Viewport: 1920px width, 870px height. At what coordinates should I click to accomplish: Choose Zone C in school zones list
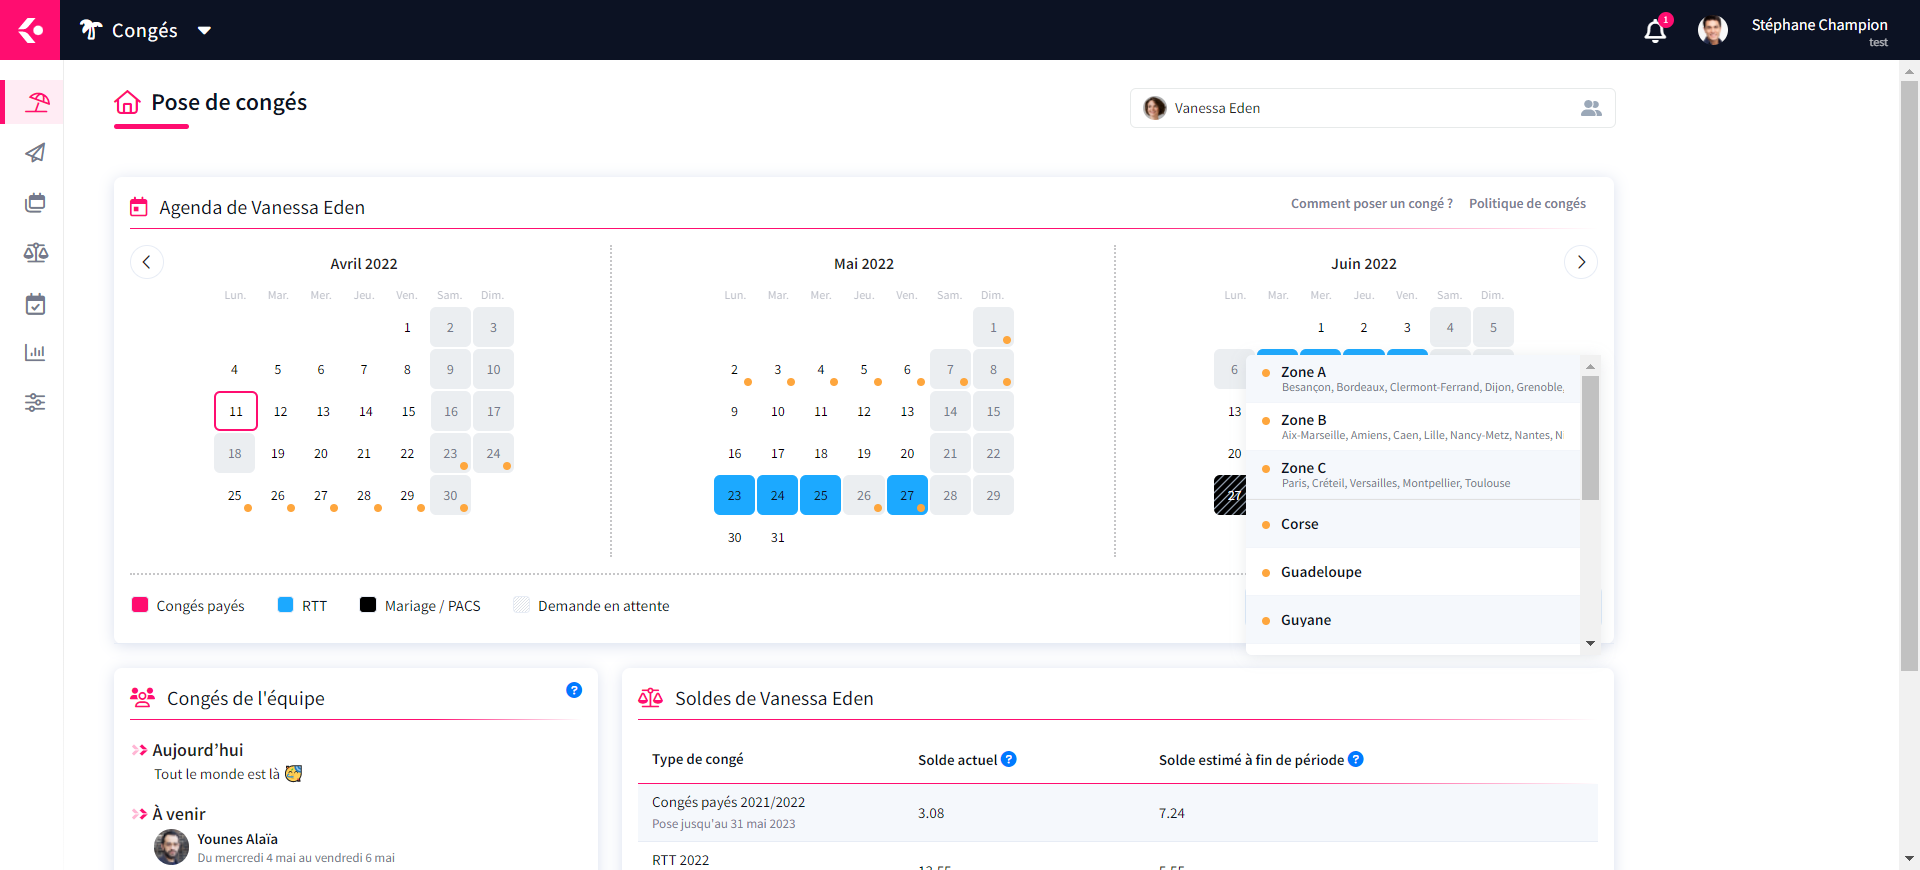tap(1413, 475)
